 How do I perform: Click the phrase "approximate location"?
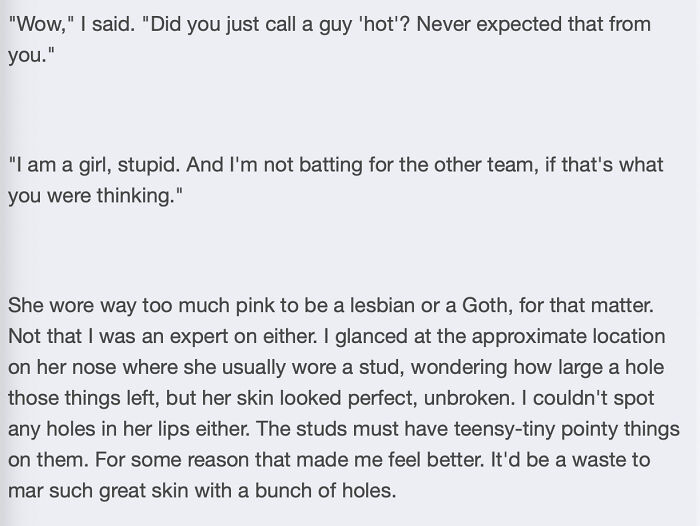point(568,336)
